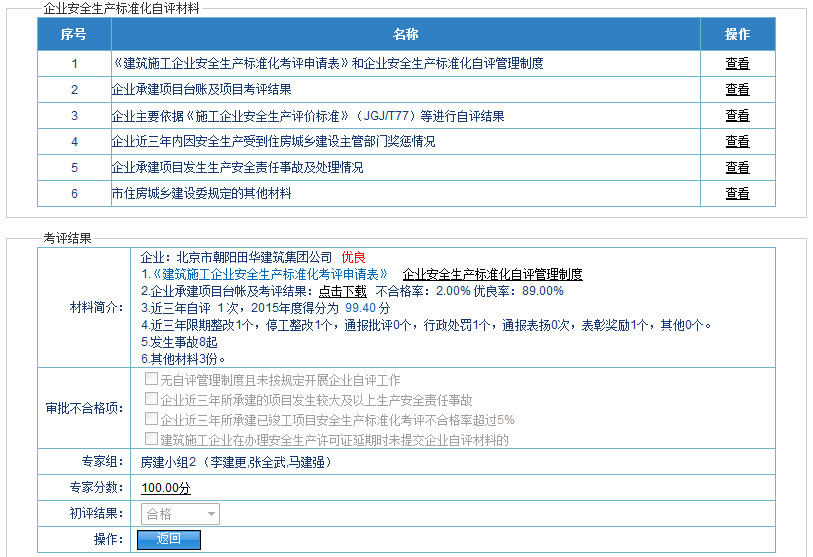View row 4 住房城乡建设主管部门奖惩情况 materials
Viewport: 813px width, 557px height.
point(737,142)
